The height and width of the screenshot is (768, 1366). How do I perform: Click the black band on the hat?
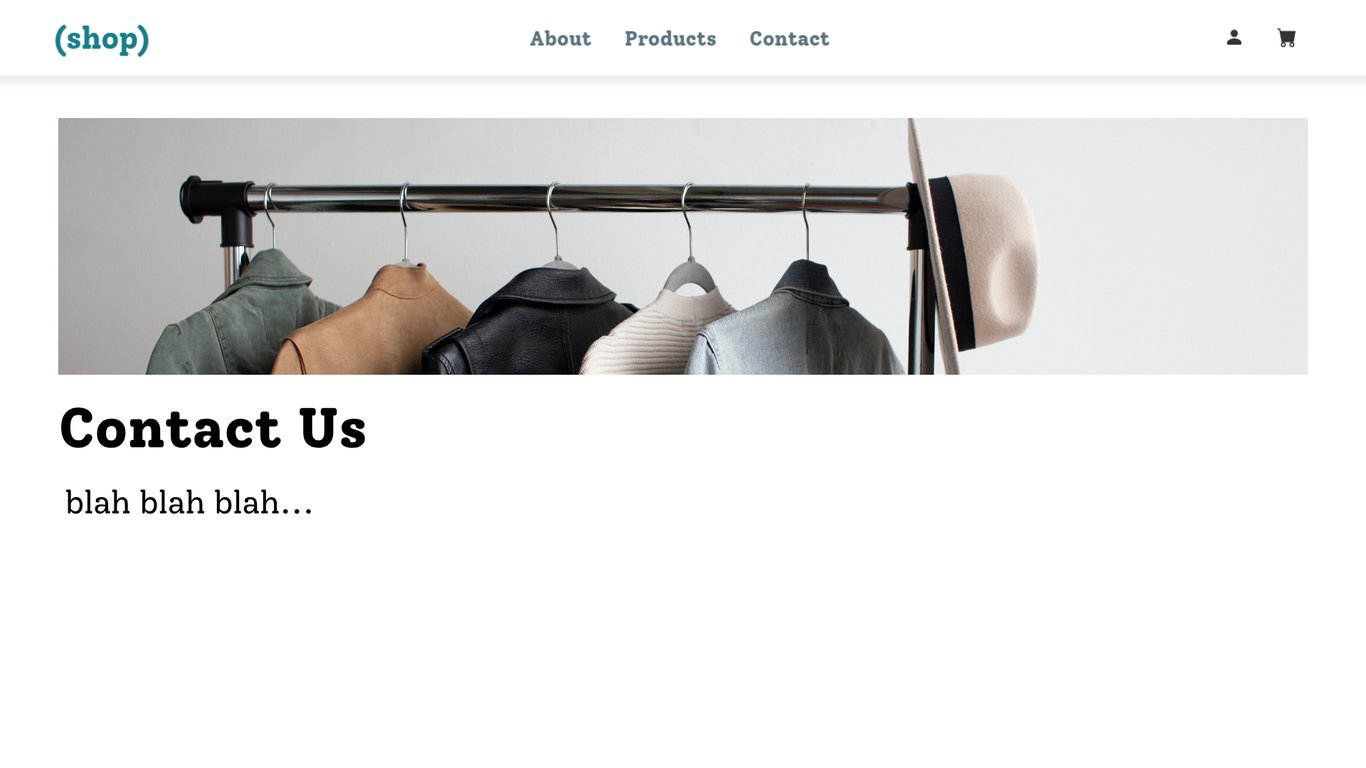pyautogui.click(x=955, y=262)
